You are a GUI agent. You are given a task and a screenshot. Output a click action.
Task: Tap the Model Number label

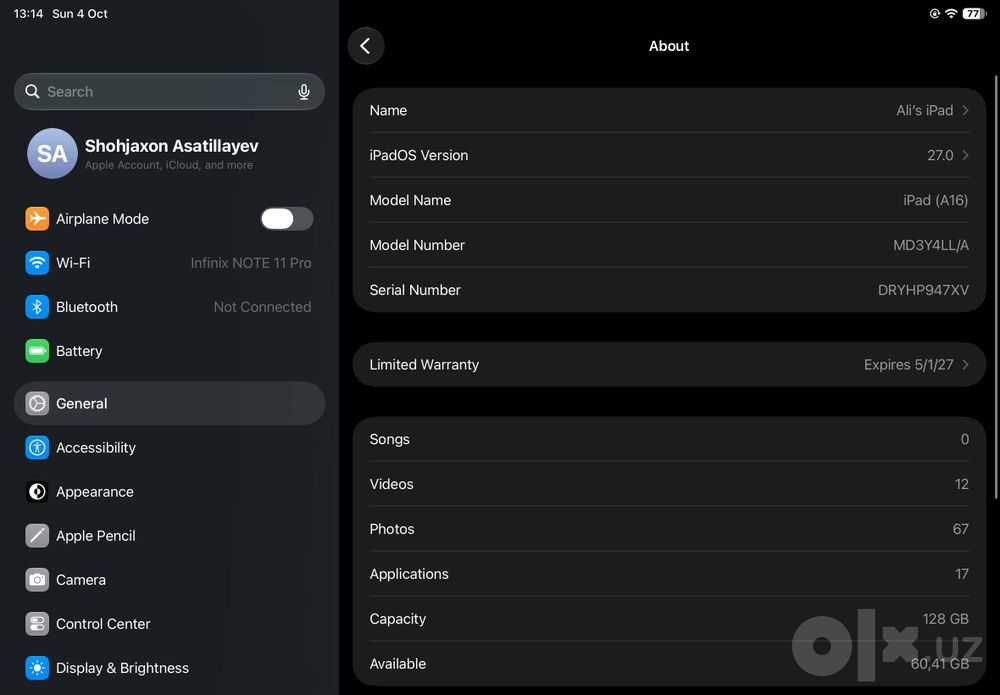(417, 245)
